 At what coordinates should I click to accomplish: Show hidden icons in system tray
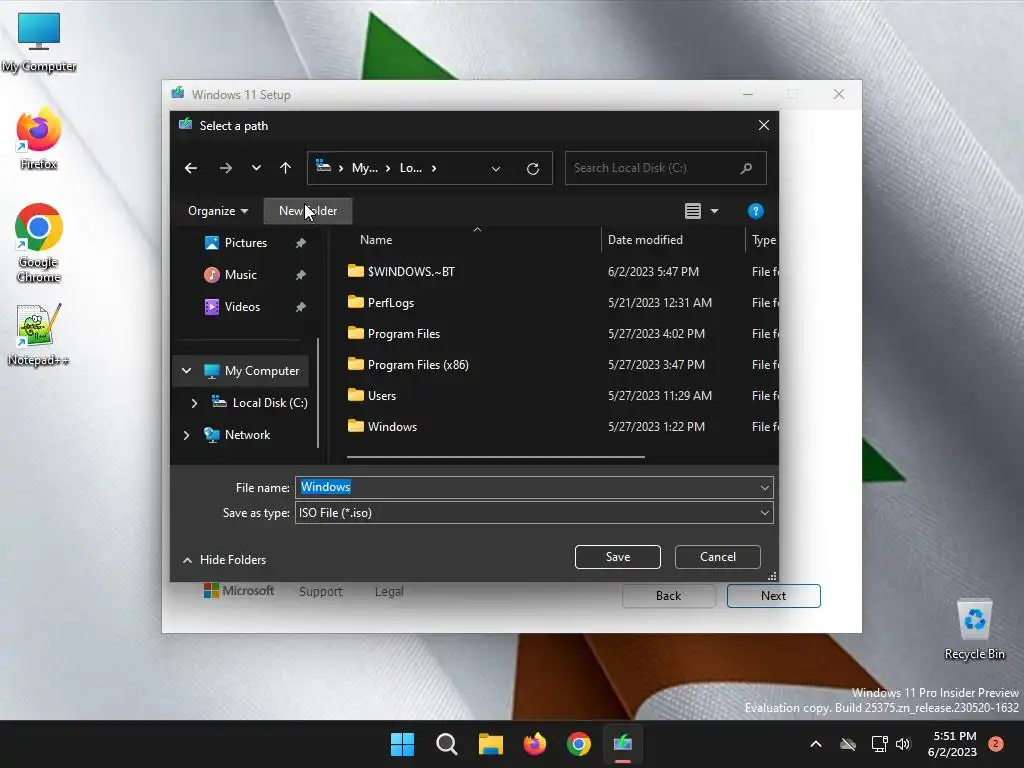pos(816,744)
